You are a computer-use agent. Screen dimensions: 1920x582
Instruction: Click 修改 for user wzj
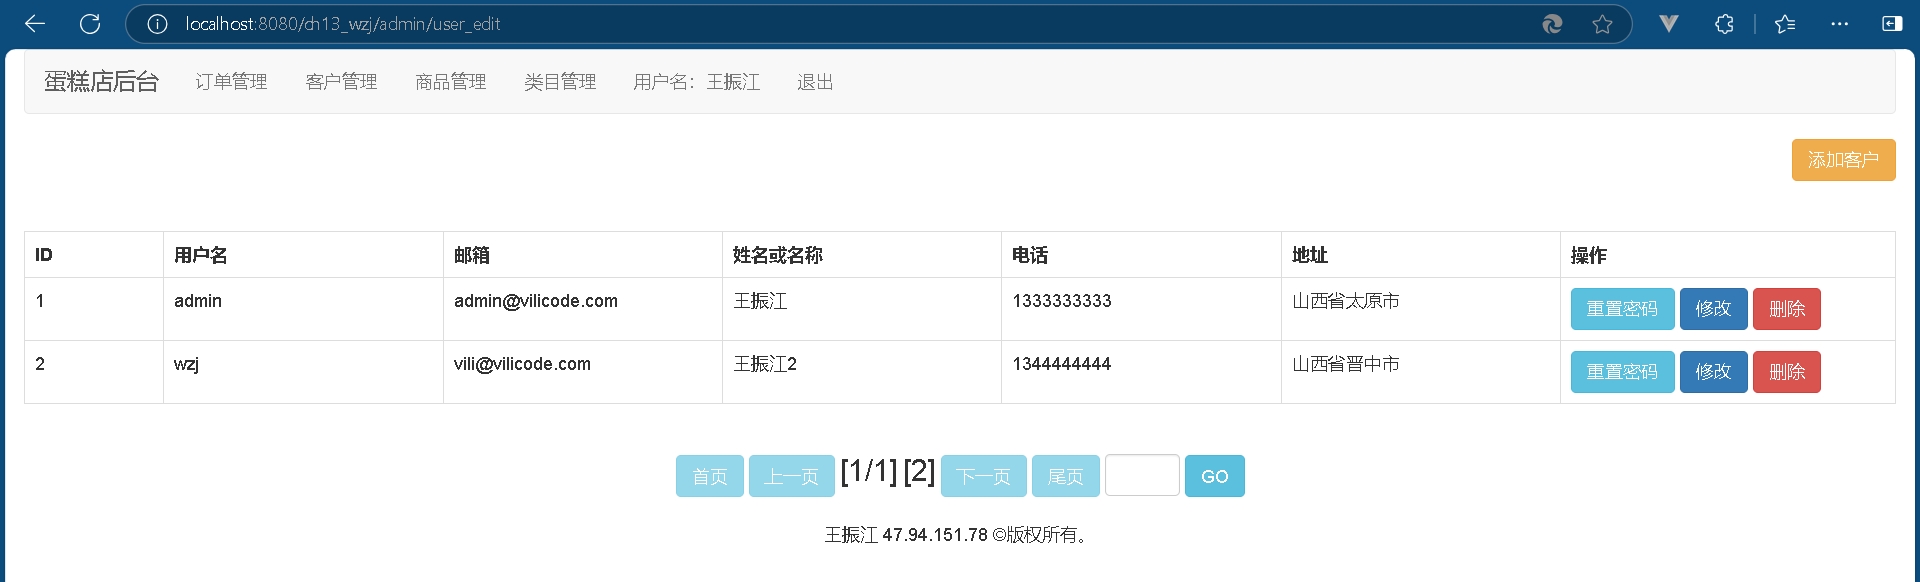tap(1713, 372)
